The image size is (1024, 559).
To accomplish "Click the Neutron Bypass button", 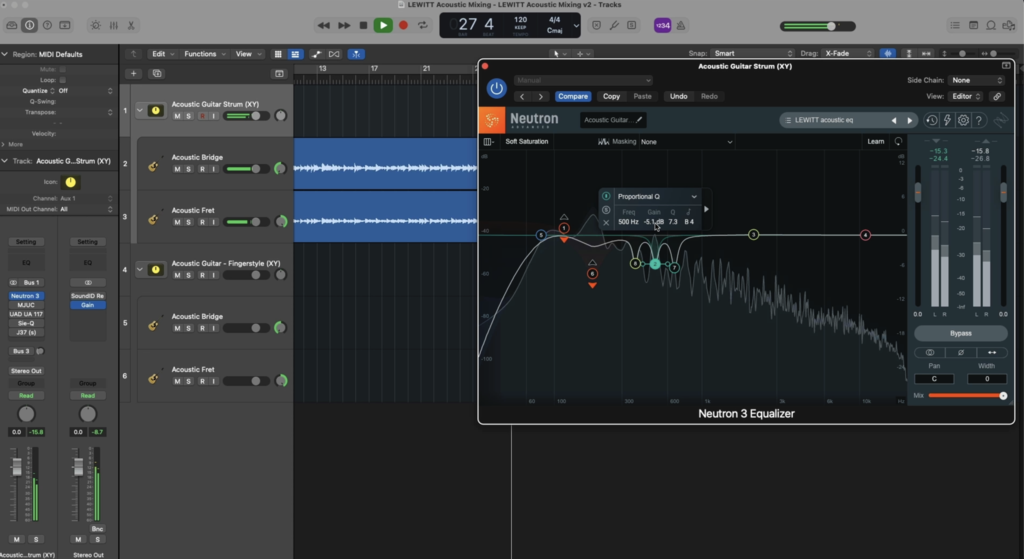I will 961,334.
